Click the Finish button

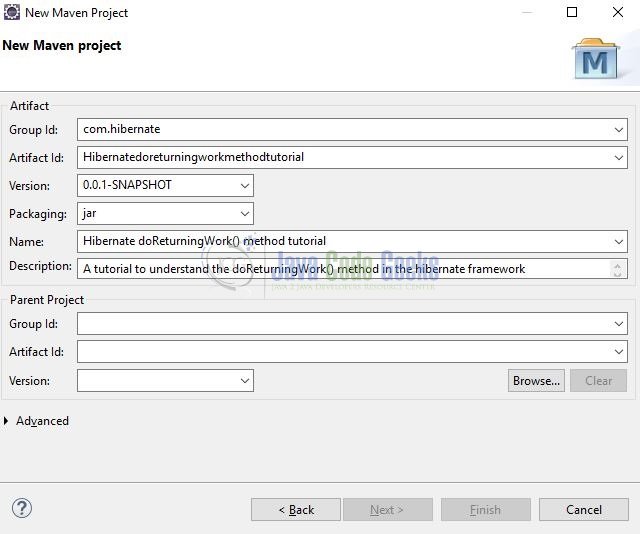click(x=486, y=510)
